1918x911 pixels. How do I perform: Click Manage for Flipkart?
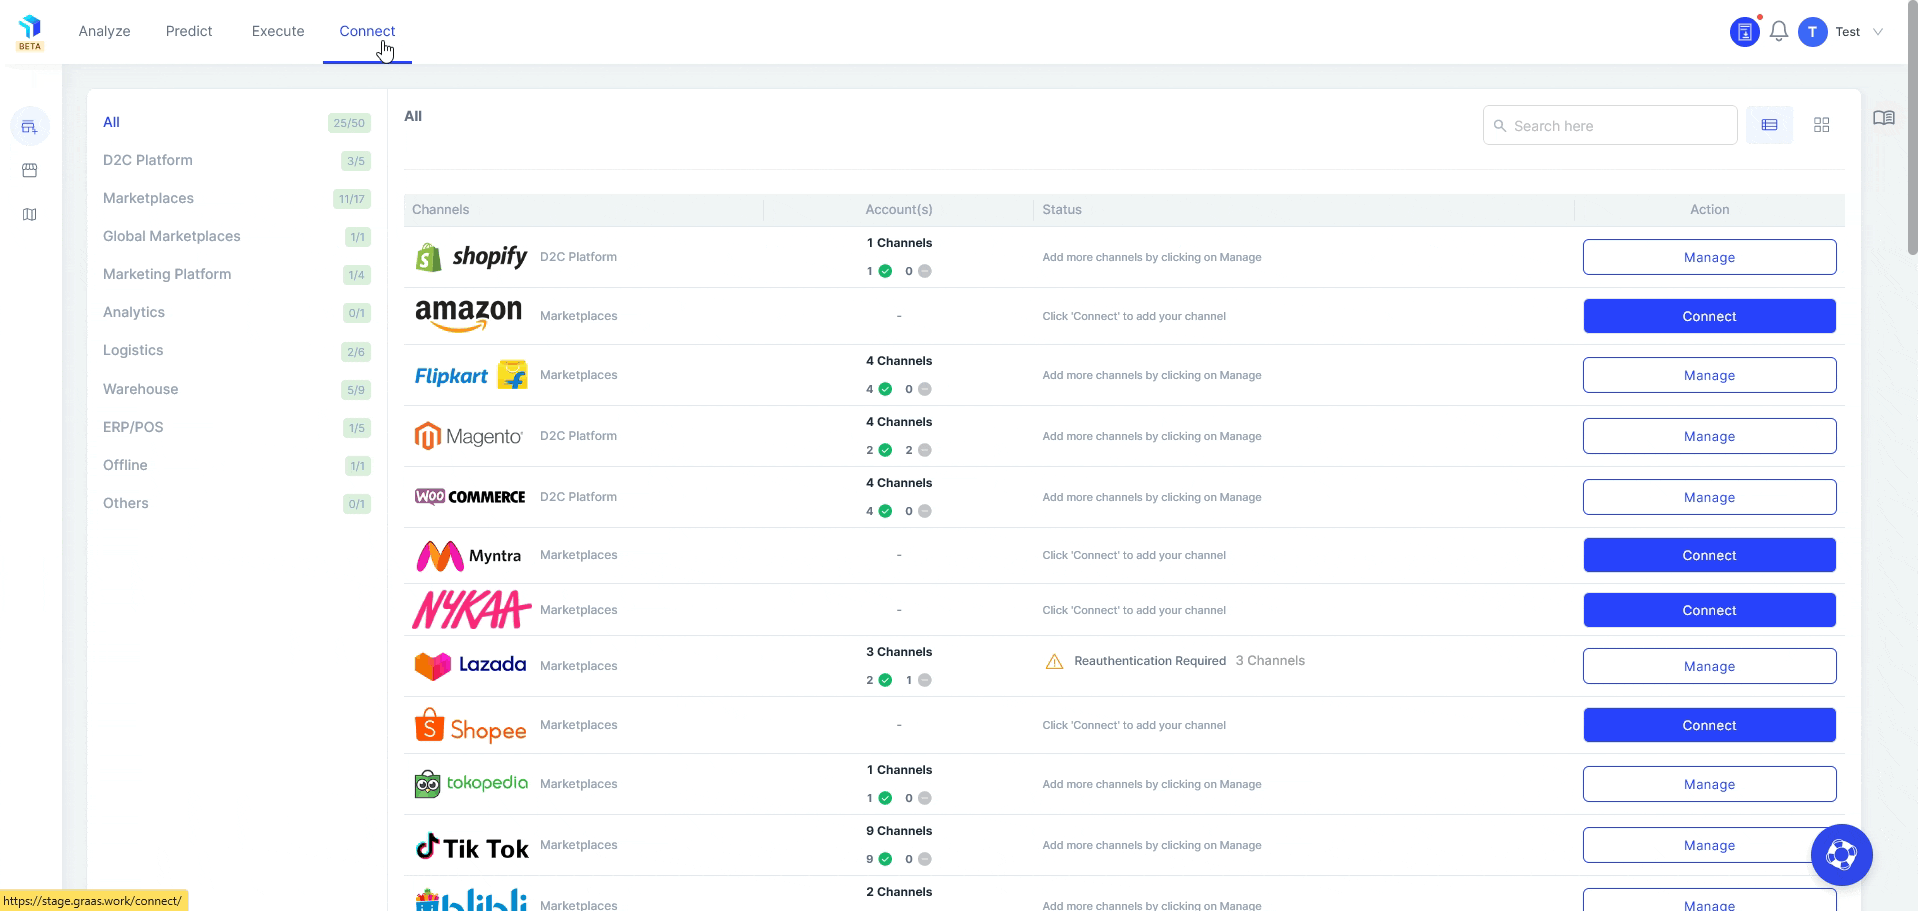[x=1709, y=375]
